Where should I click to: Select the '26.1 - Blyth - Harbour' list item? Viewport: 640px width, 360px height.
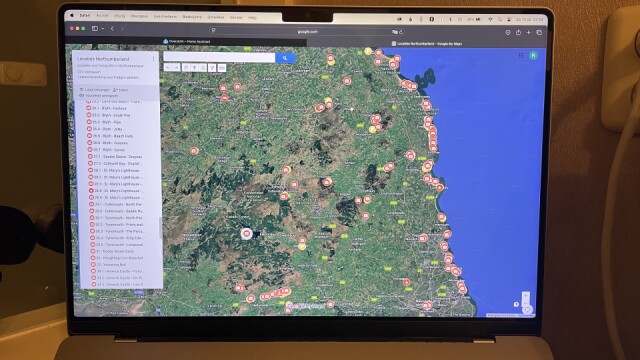pyautogui.click(x=106, y=108)
